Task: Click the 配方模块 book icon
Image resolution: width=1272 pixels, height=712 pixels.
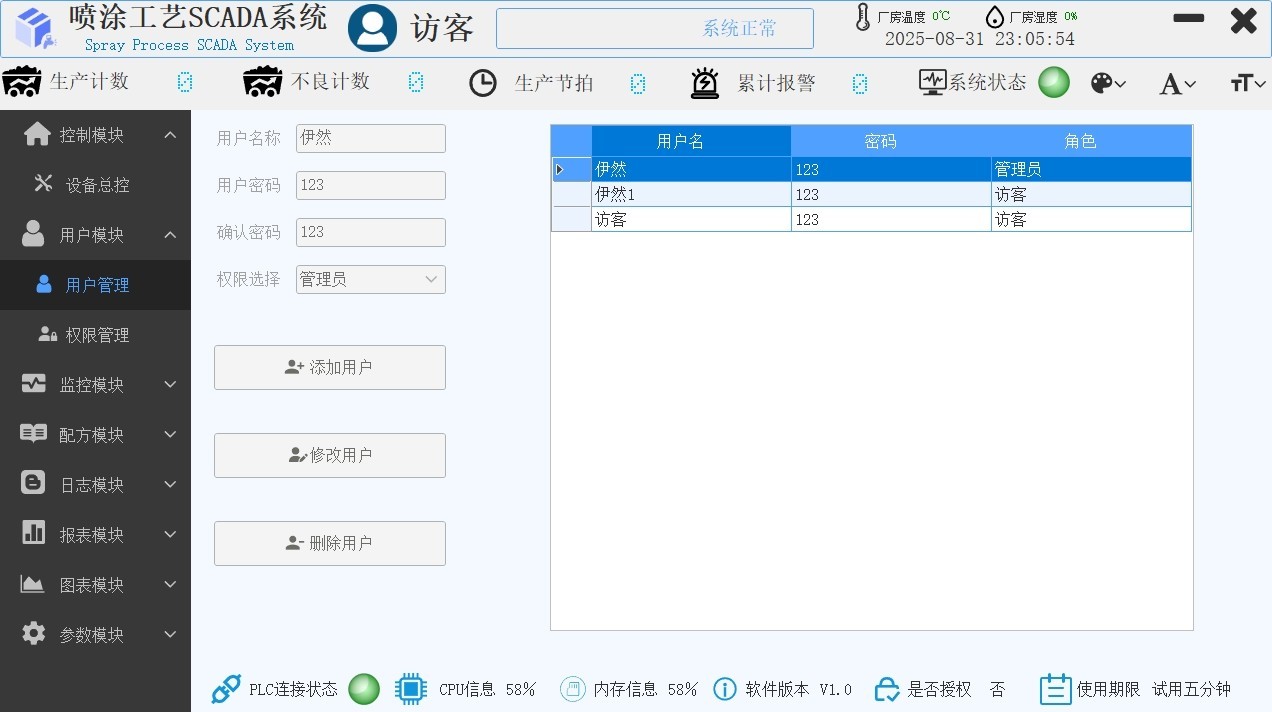Action: [x=34, y=433]
